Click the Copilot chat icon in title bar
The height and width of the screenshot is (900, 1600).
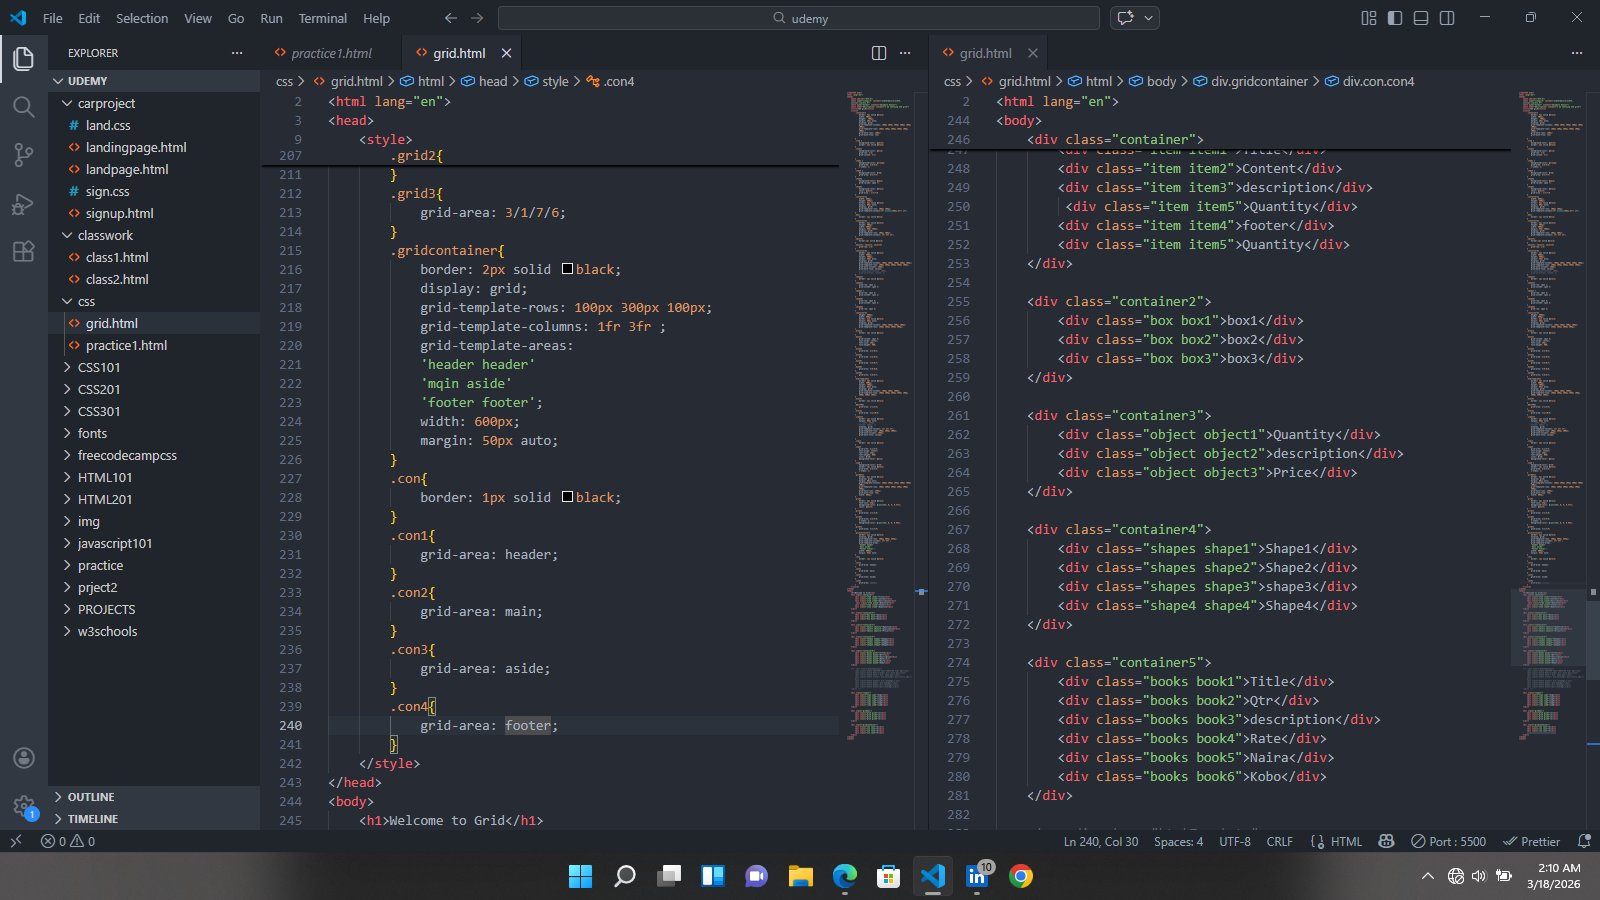[1126, 18]
